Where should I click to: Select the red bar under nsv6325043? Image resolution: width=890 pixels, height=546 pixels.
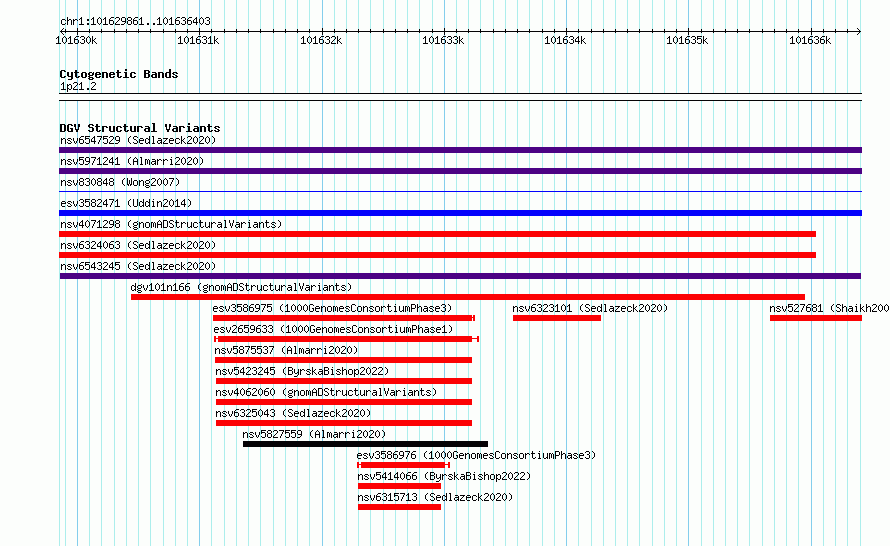coord(344,423)
